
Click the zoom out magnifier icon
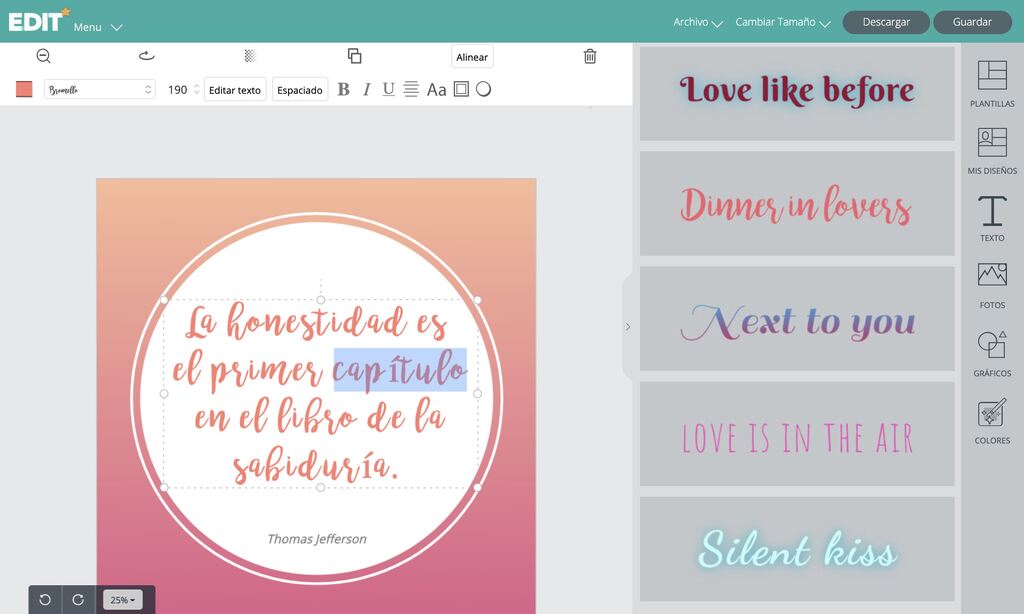[x=43, y=56]
